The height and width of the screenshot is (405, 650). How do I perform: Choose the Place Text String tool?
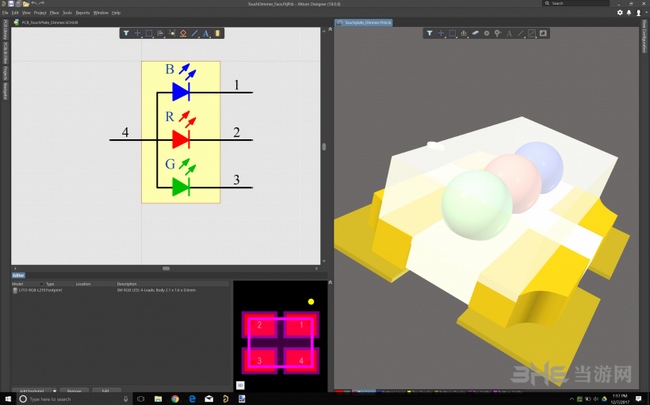pyautogui.click(x=206, y=33)
